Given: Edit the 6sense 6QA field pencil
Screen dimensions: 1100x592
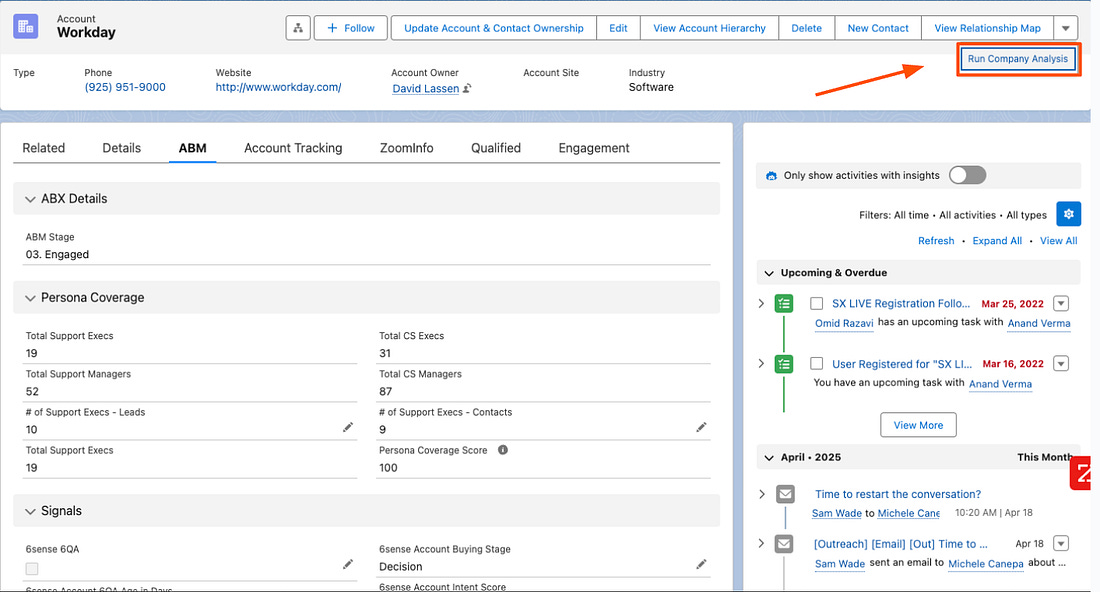Looking at the screenshot, I should point(347,564).
